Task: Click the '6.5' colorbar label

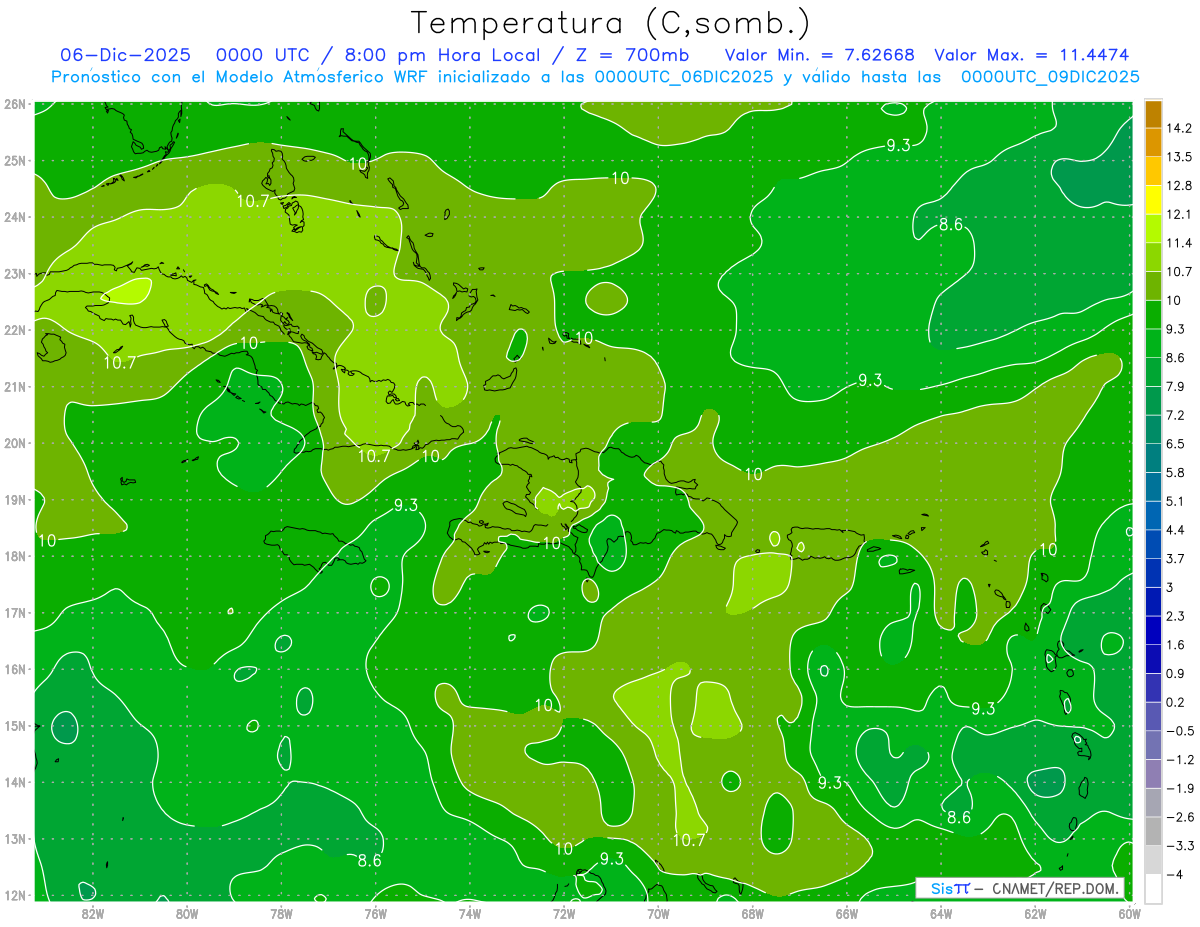Action: tap(1176, 443)
